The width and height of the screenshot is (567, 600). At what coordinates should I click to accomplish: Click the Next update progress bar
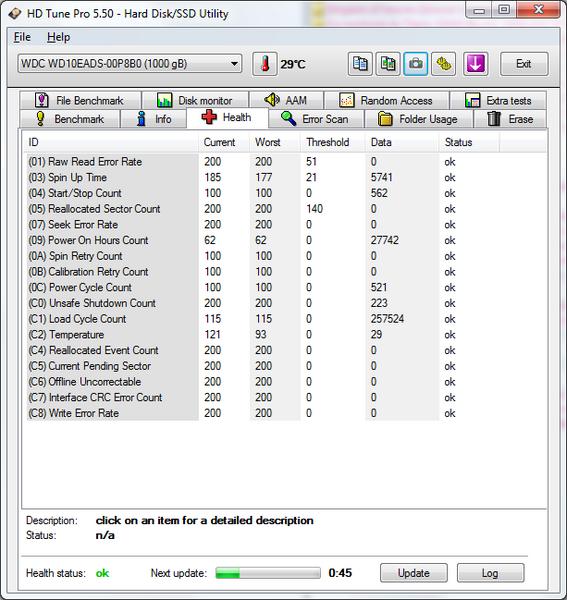tap(268, 573)
